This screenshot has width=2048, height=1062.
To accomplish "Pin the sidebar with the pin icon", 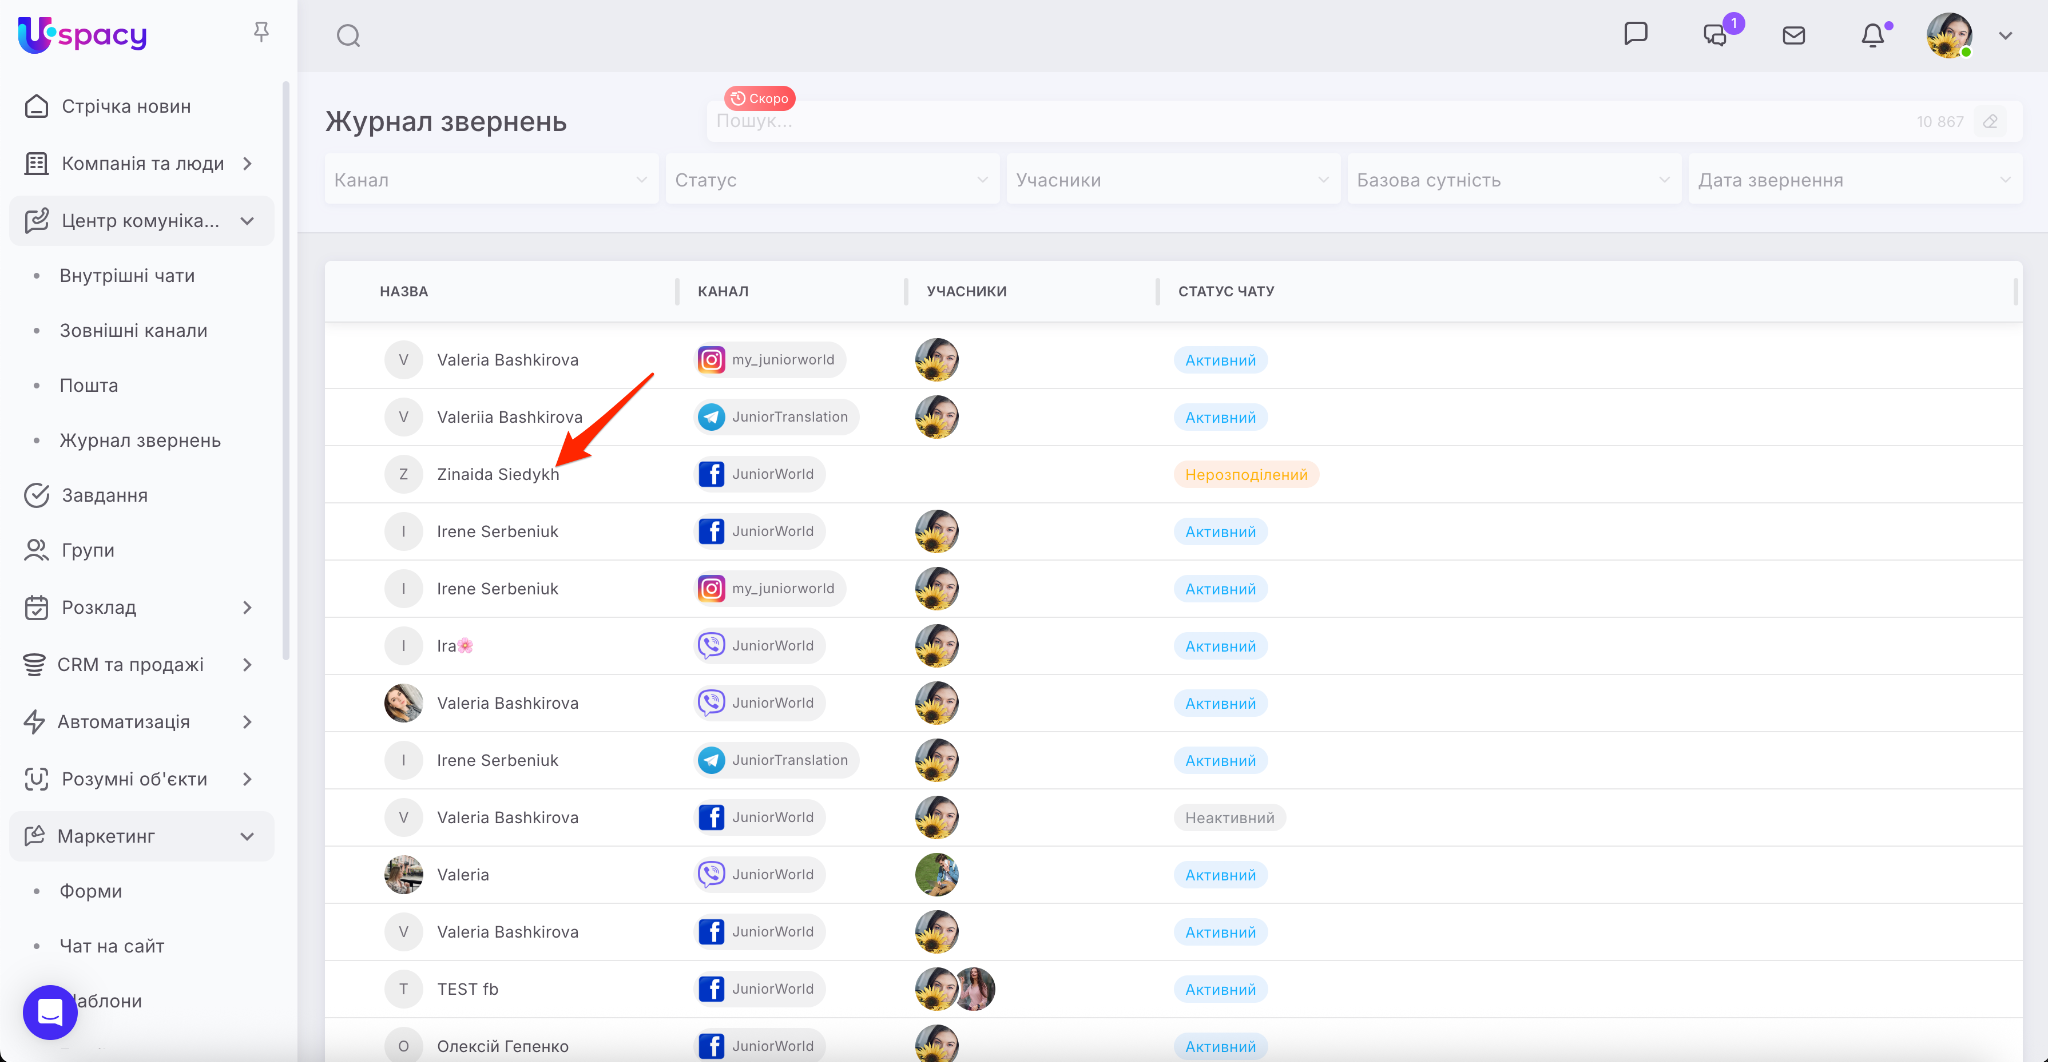I will tap(261, 33).
